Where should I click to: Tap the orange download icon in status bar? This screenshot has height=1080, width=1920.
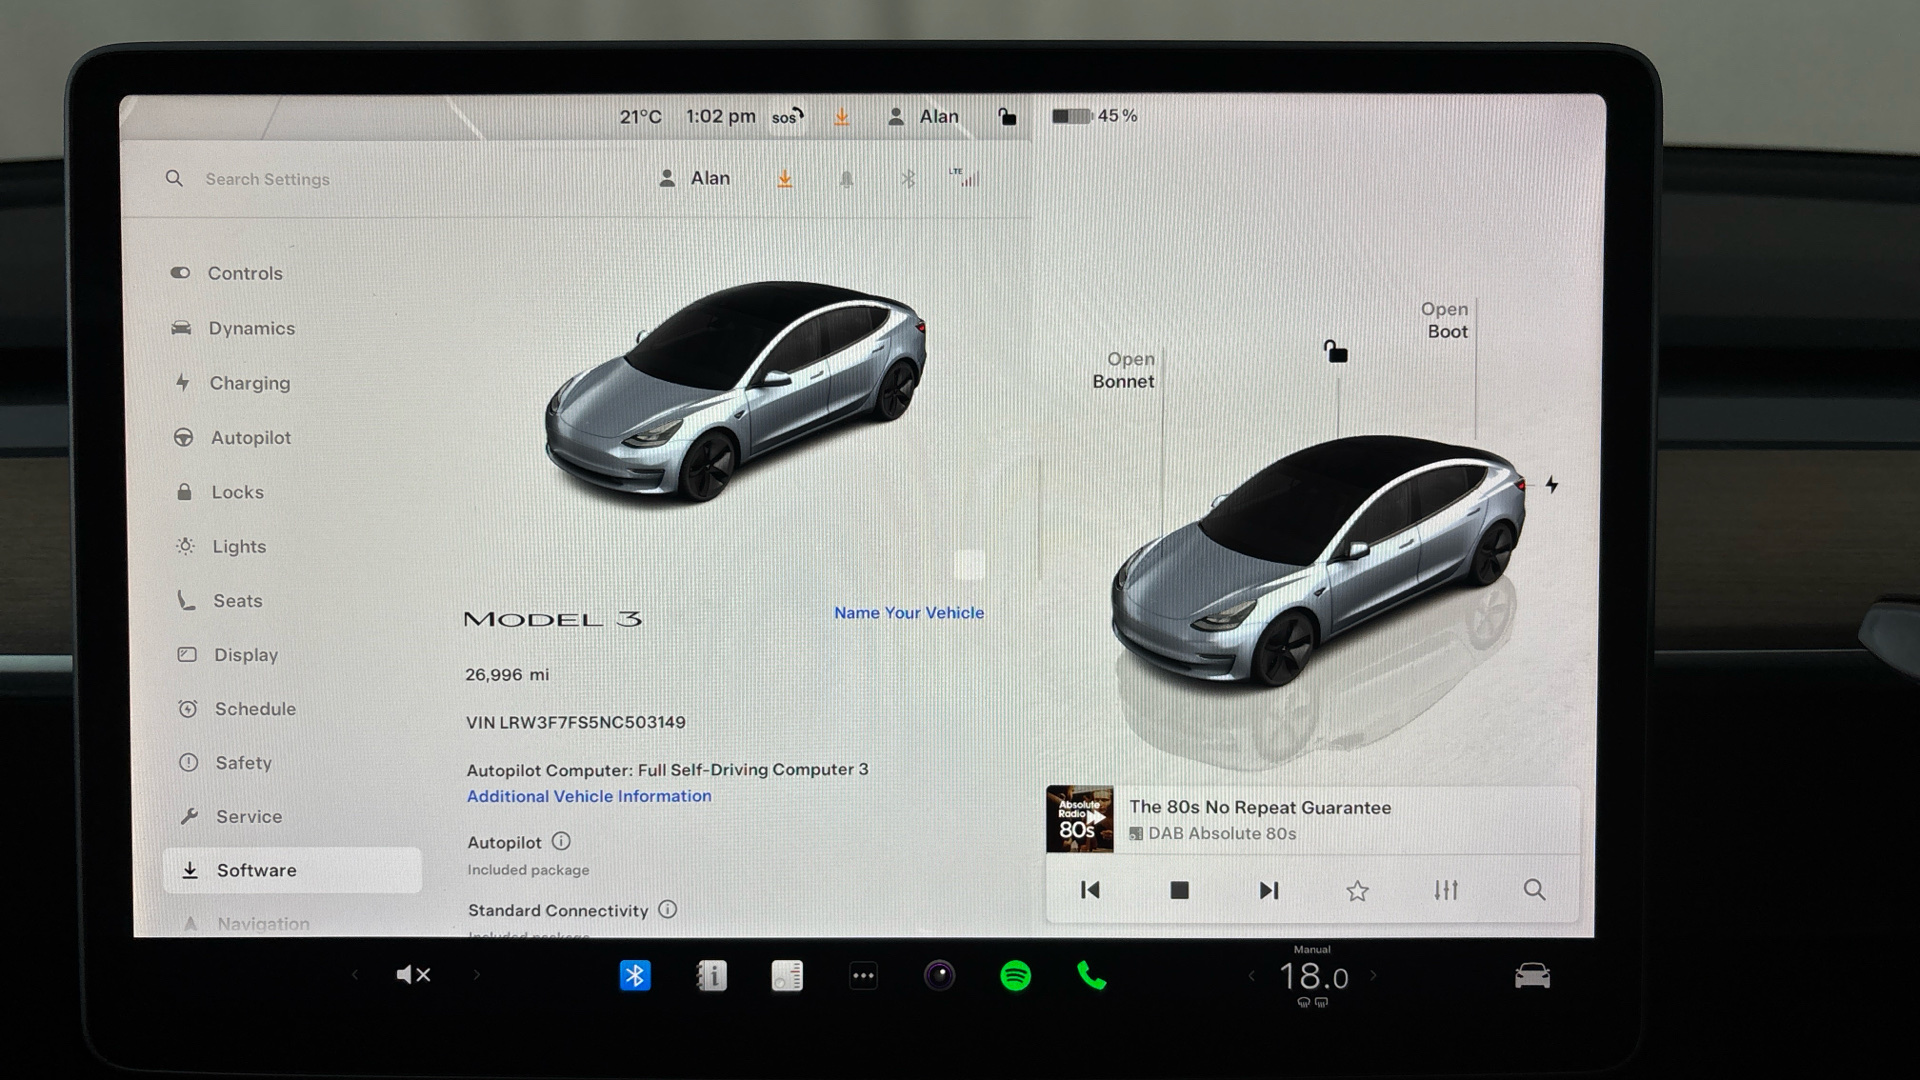pyautogui.click(x=842, y=117)
